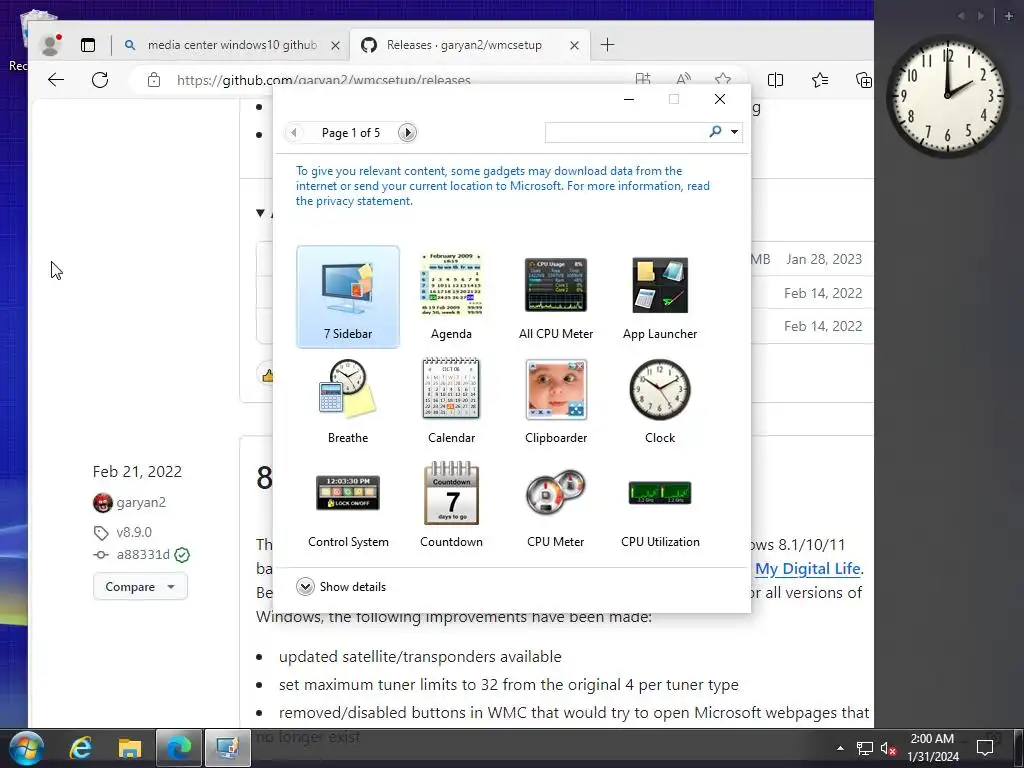Select the Clipboarder gadget
The width and height of the screenshot is (1024, 768).
[x=556, y=401]
